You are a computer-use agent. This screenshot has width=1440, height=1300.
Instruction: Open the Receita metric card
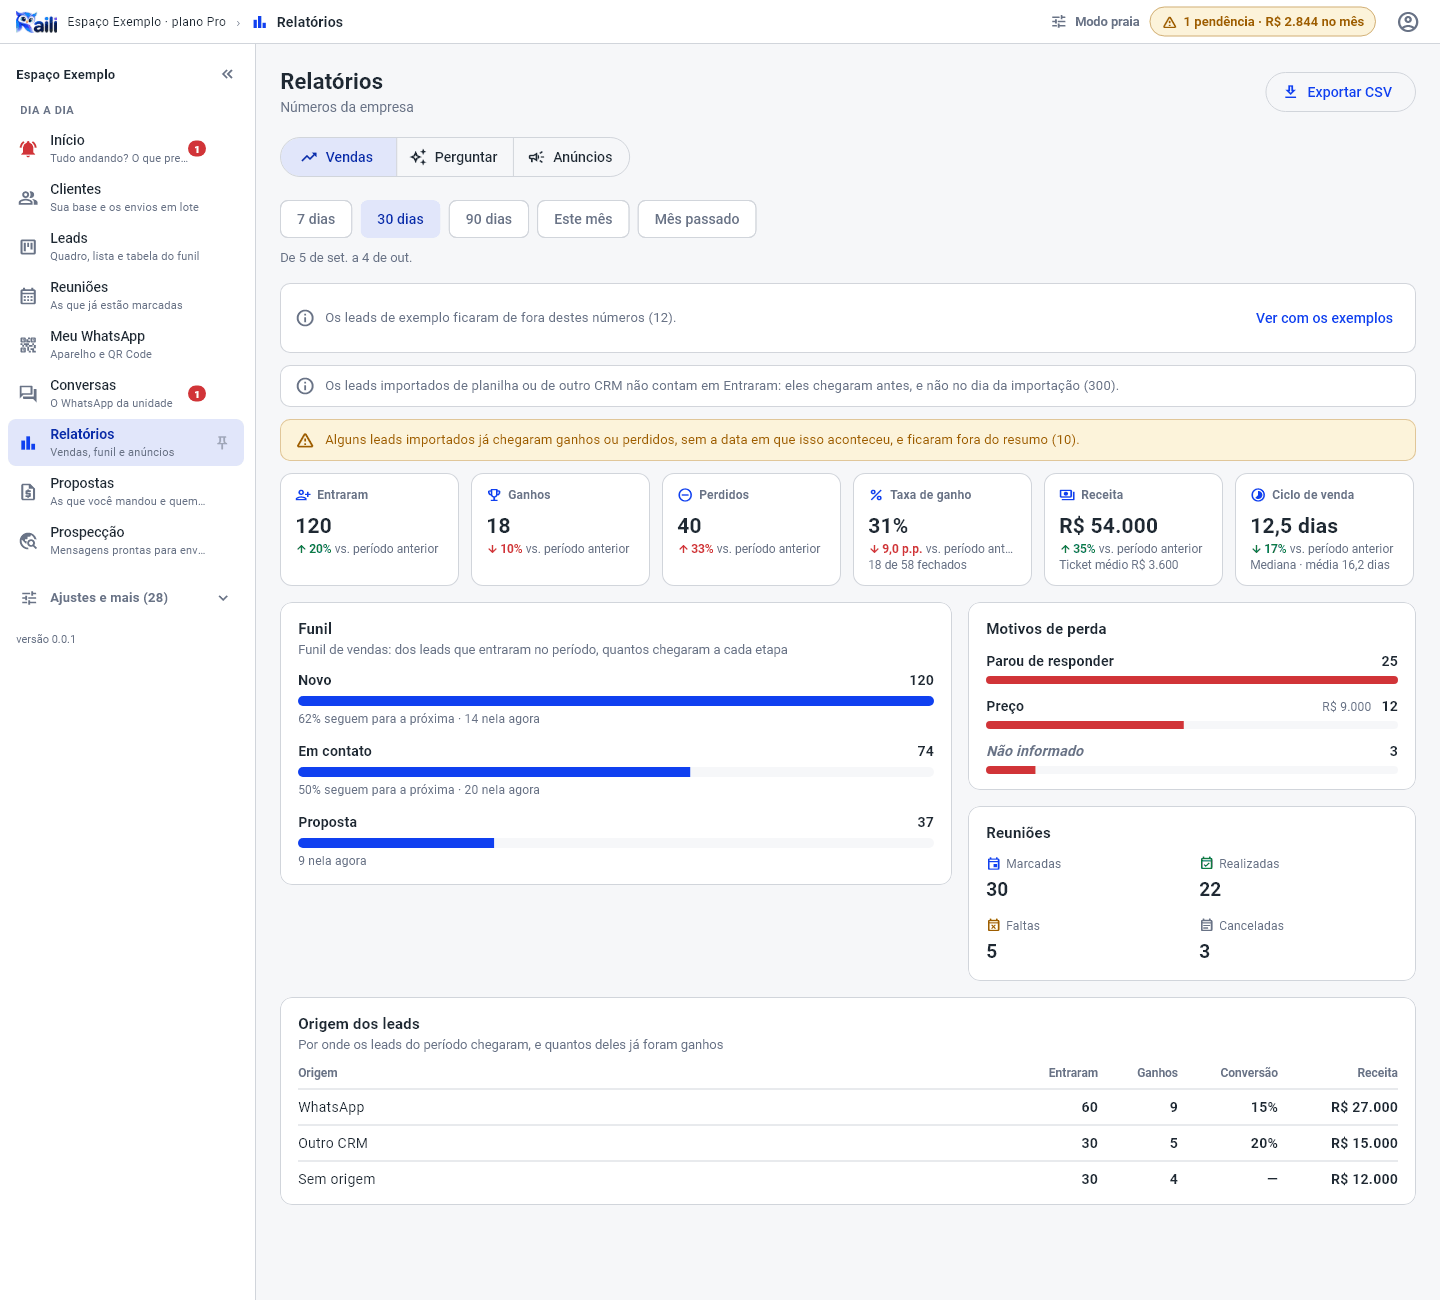1133,529
